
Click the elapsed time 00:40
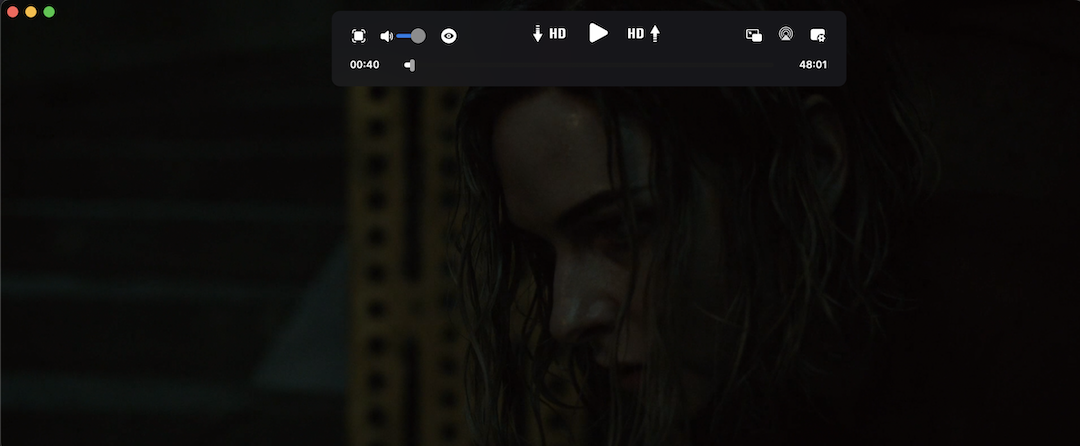tap(364, 65)
